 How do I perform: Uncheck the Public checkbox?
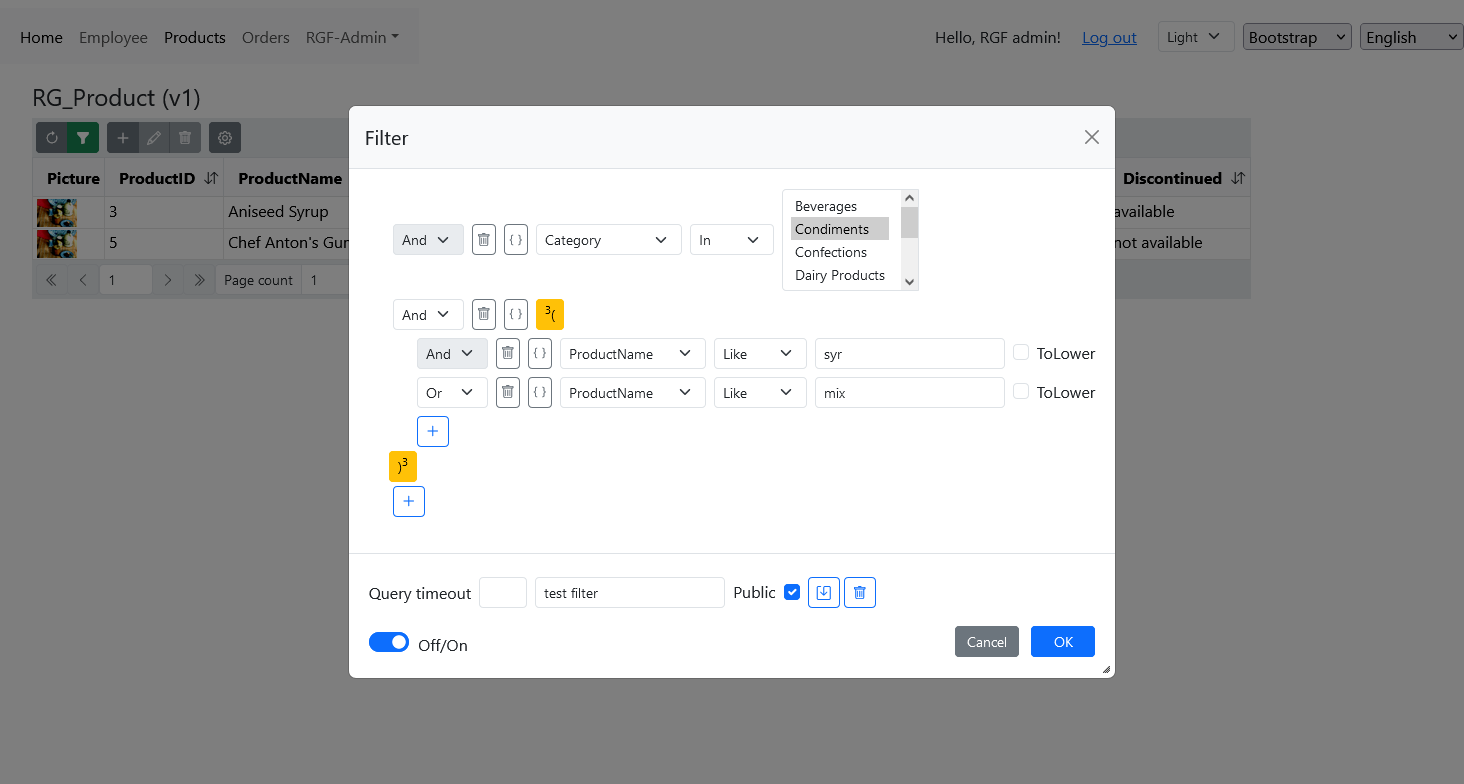pyautogui.click(x=792, y=592)
